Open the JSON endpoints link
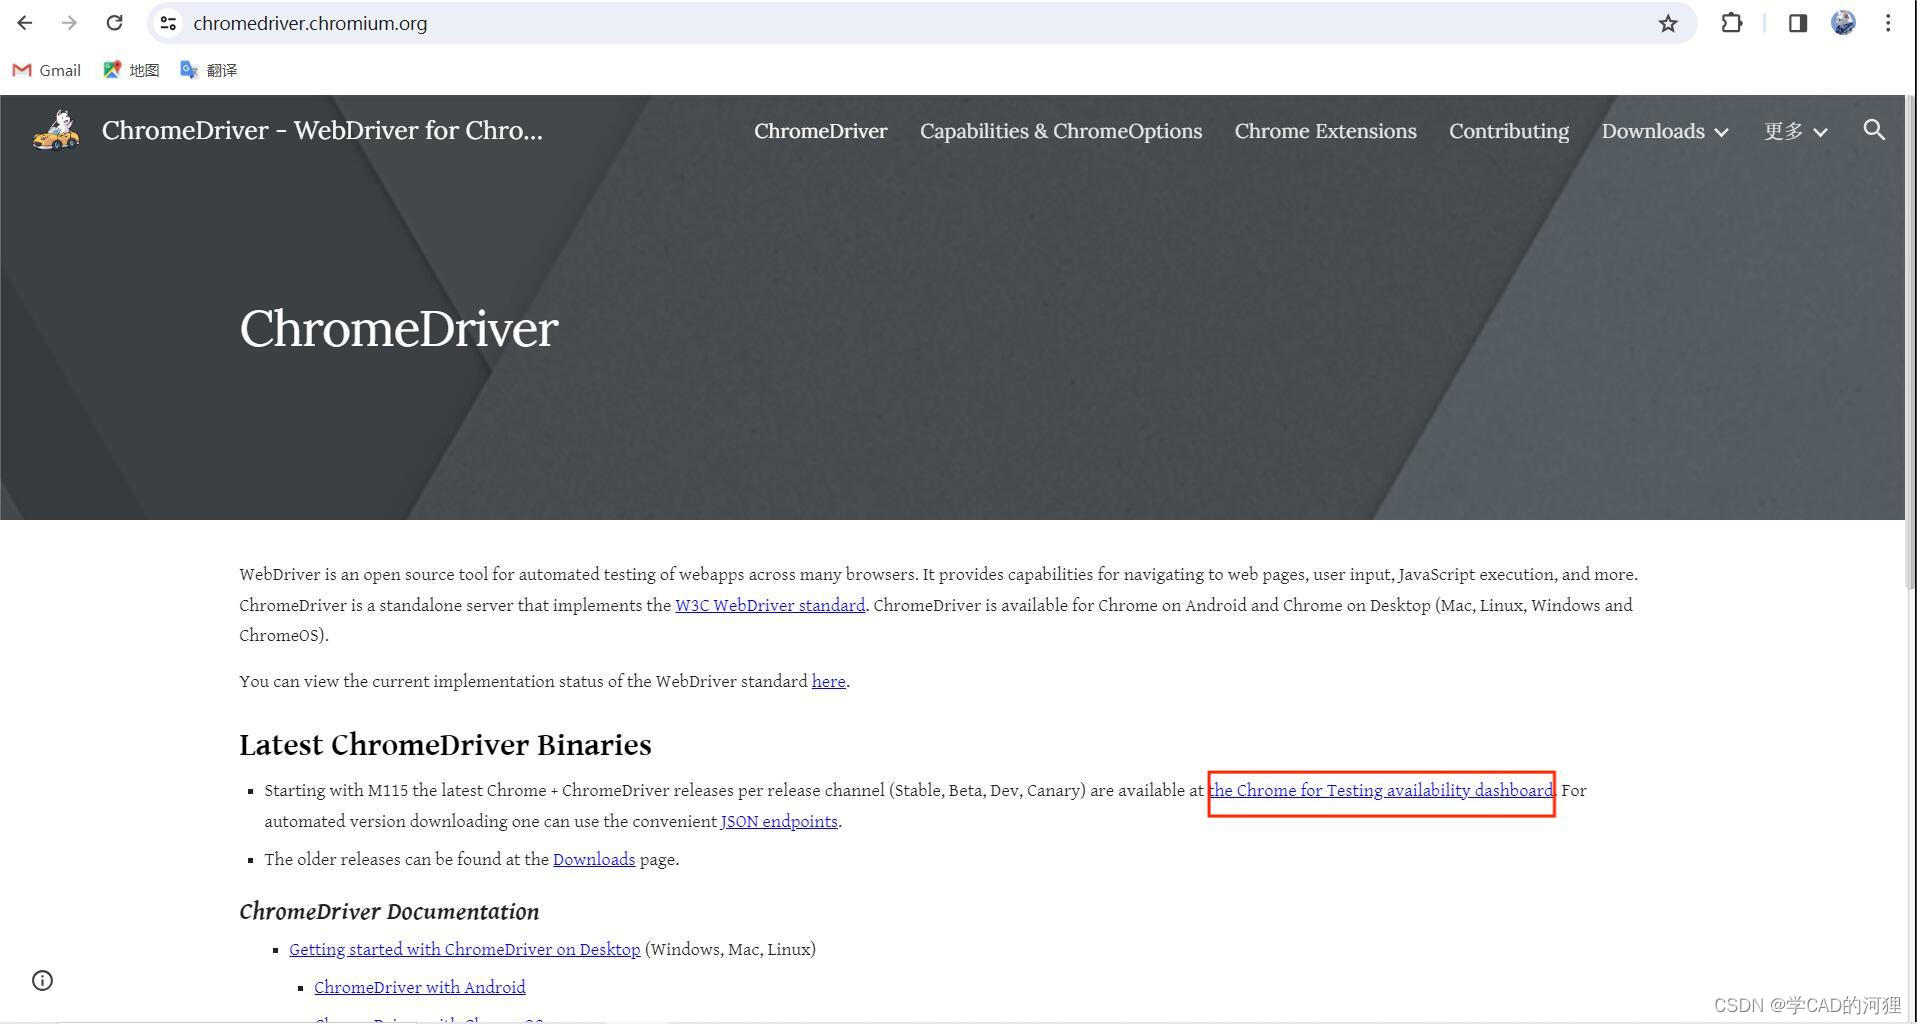The height and width of the screenshot is (1024, 1917). (779, 821)
